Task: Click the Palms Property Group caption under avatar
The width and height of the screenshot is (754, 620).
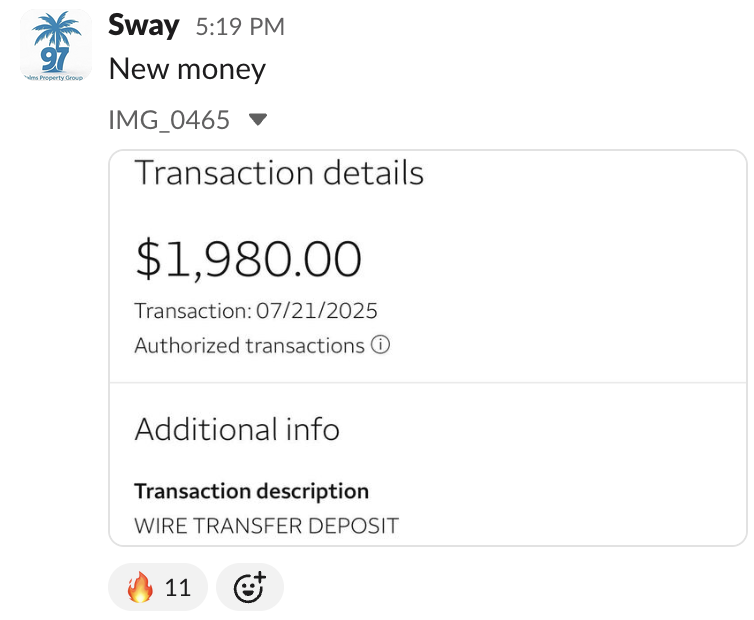Action: pyautogui.click(x=54, y=77)
